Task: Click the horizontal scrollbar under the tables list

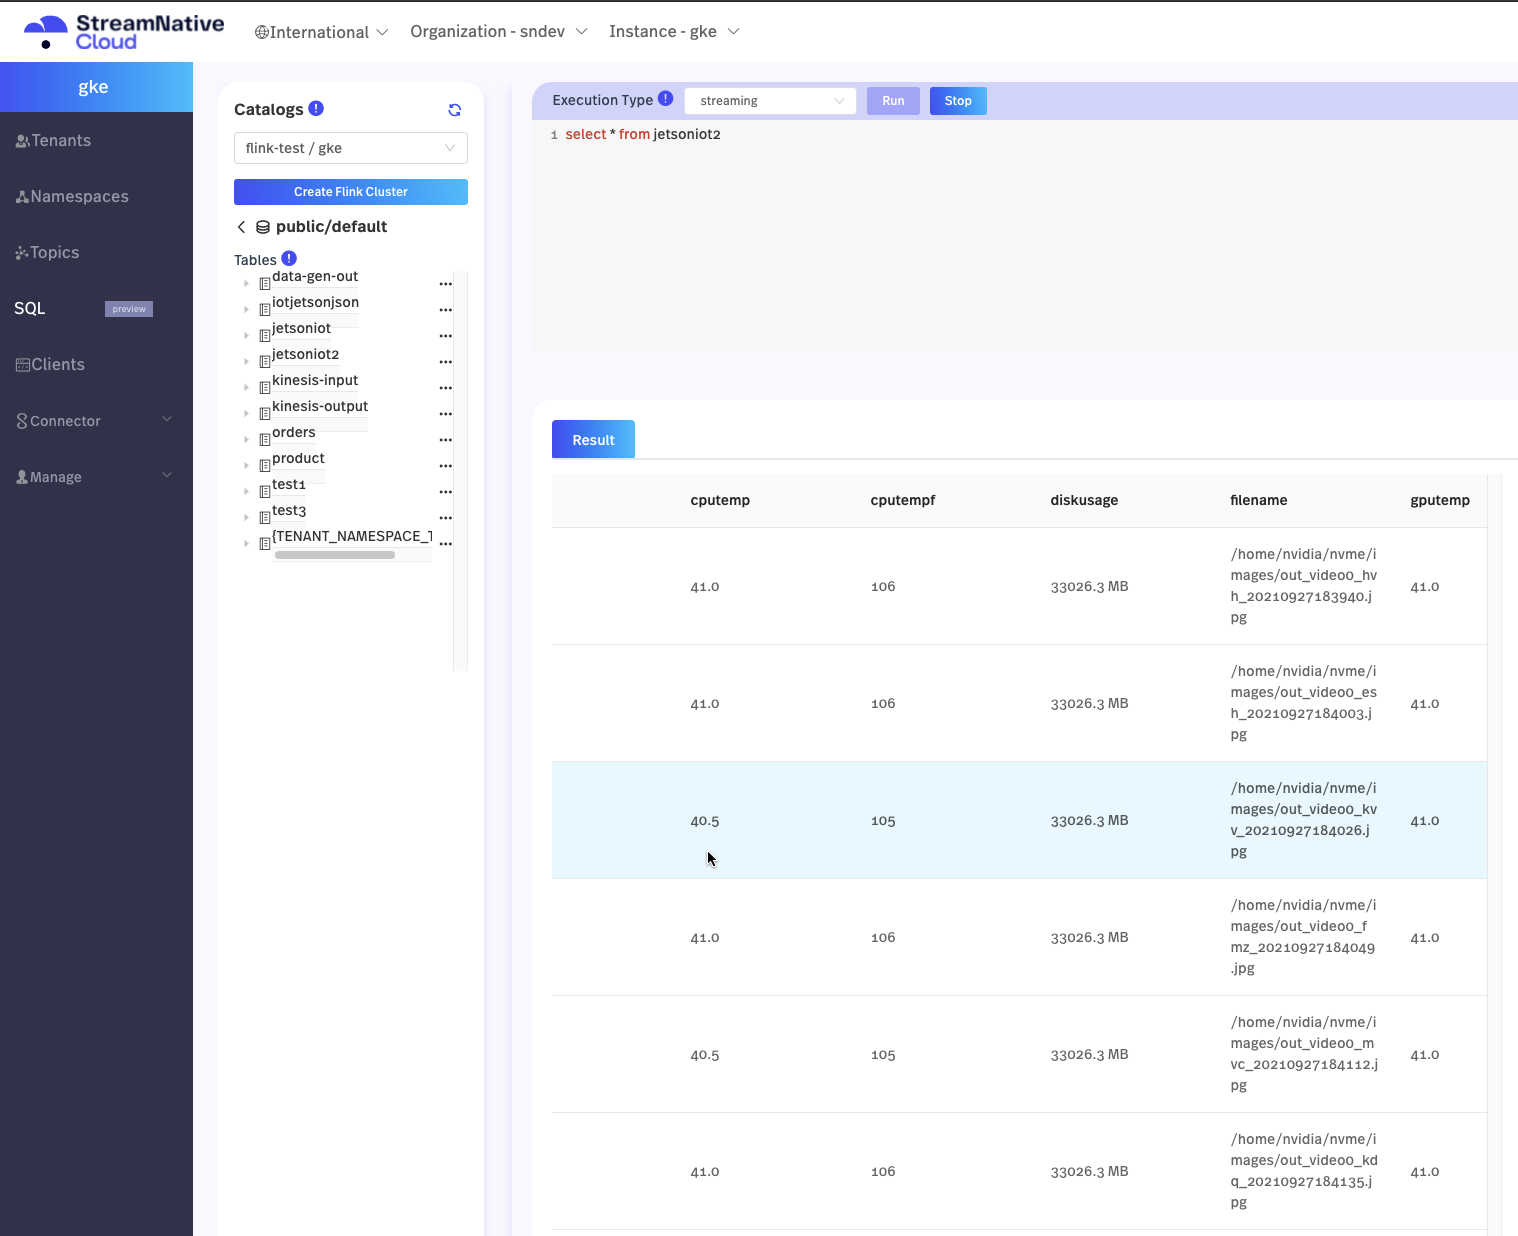Action: 335,555
